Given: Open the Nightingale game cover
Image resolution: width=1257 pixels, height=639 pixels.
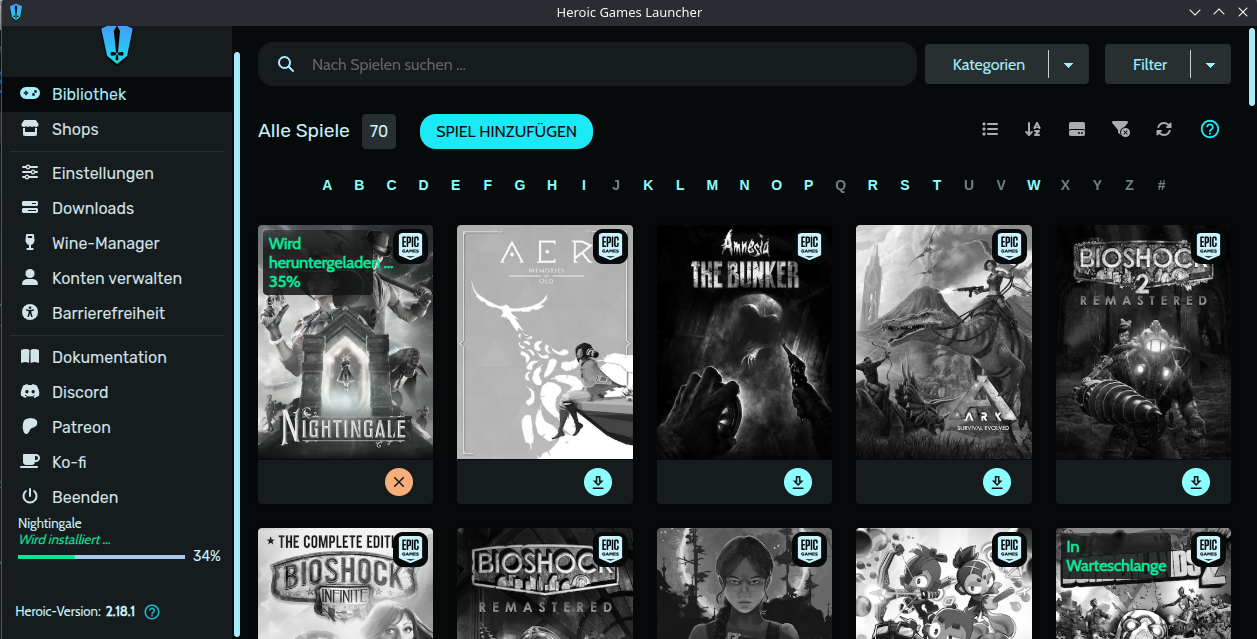Looking at the screenshot, I should tap(345, 342).
